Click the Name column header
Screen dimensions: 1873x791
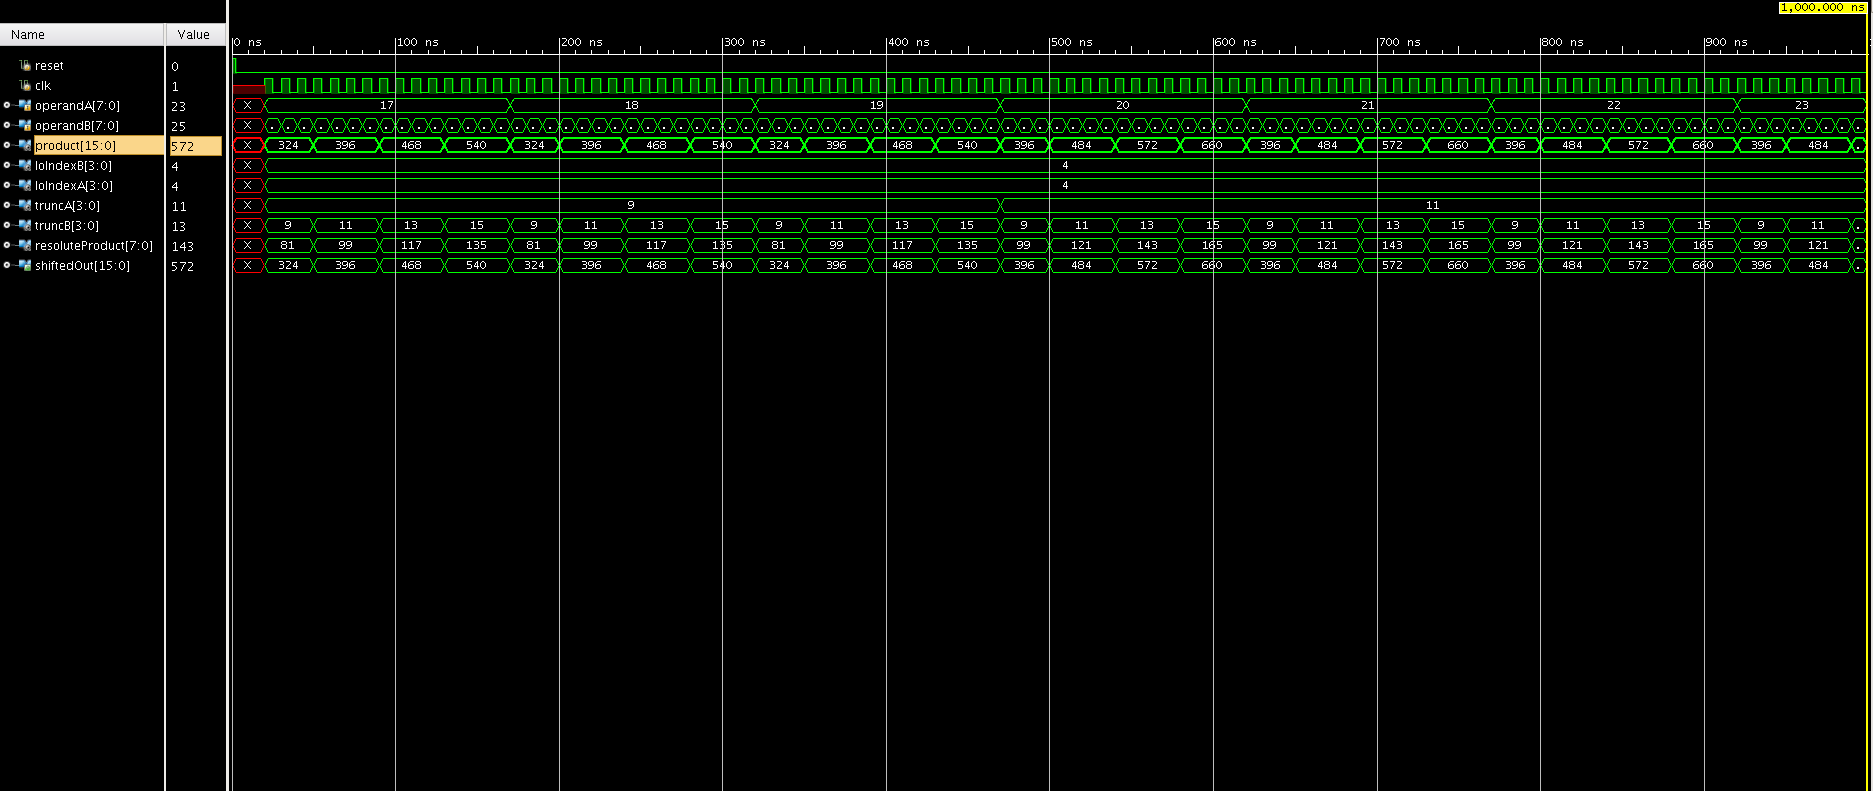click(x=82, y=34)
